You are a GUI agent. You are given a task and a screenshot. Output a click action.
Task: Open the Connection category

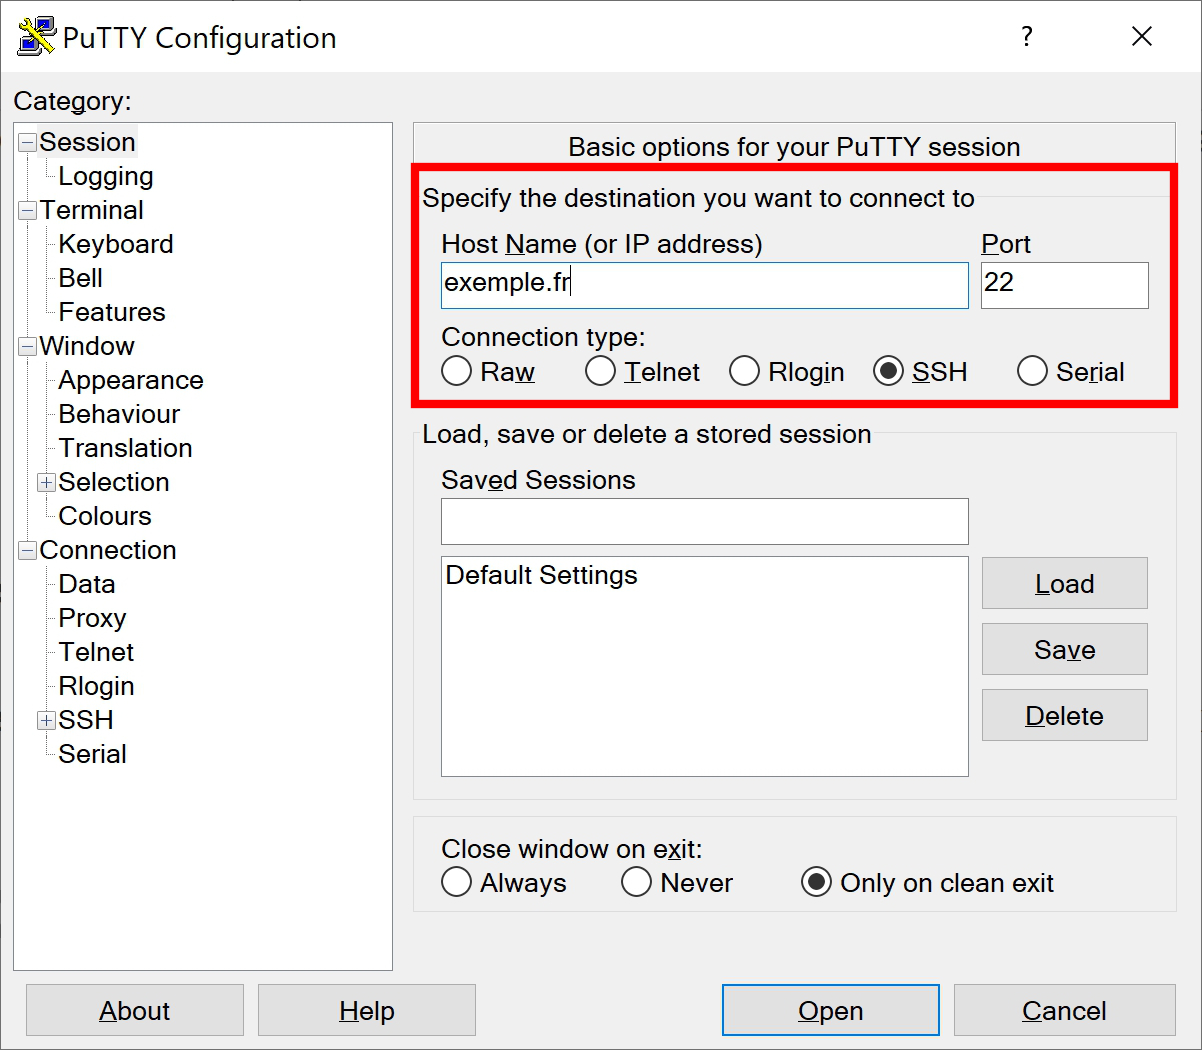[108, 550]
